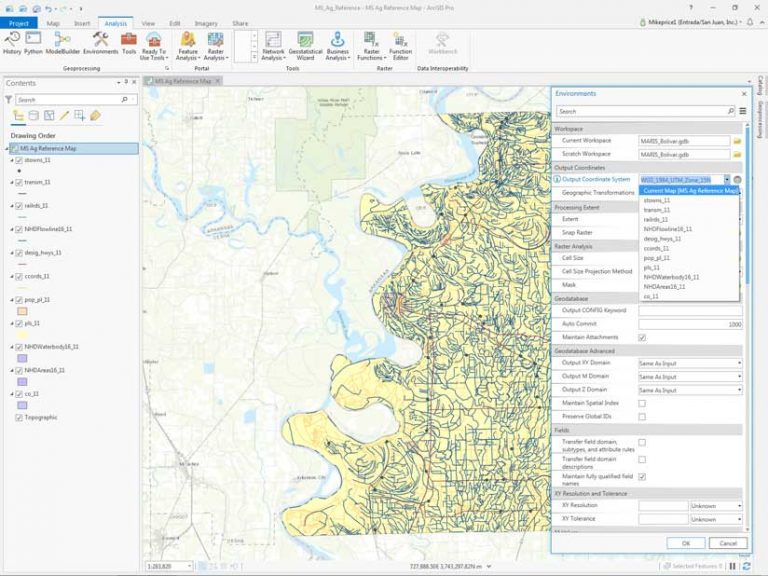Click the Current Workspace folder browse icon
The height and width of the screenshot is (576, 768).
737,141
